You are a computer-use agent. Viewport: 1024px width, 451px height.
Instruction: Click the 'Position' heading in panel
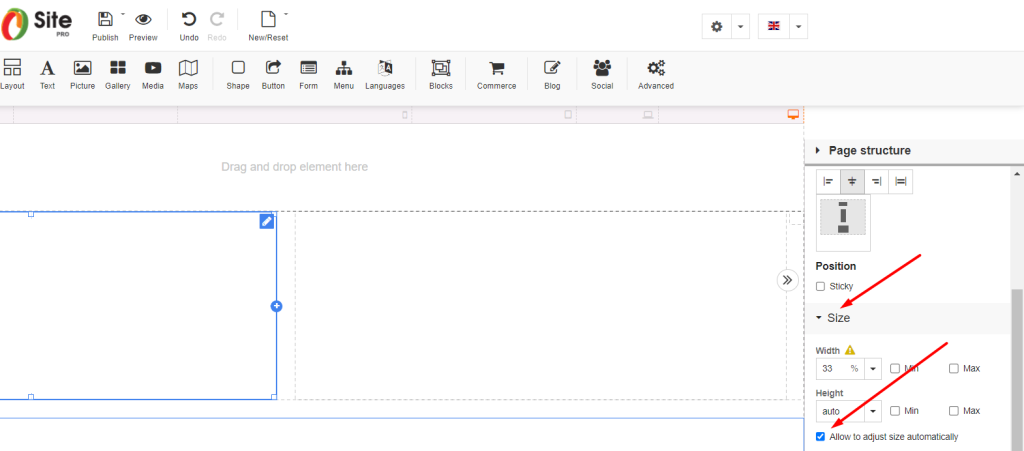tap(836, 266)
